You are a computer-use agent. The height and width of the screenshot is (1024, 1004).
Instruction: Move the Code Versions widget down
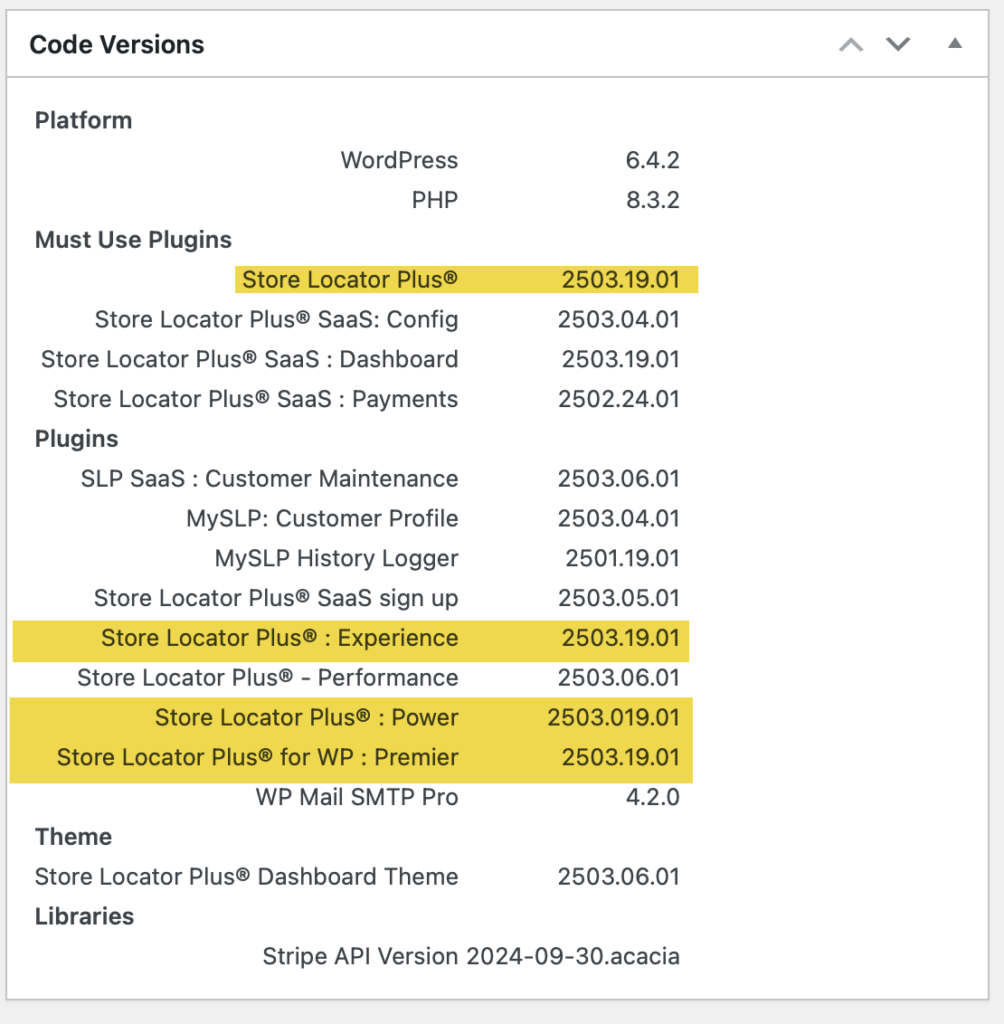click(x=898, y=44)
